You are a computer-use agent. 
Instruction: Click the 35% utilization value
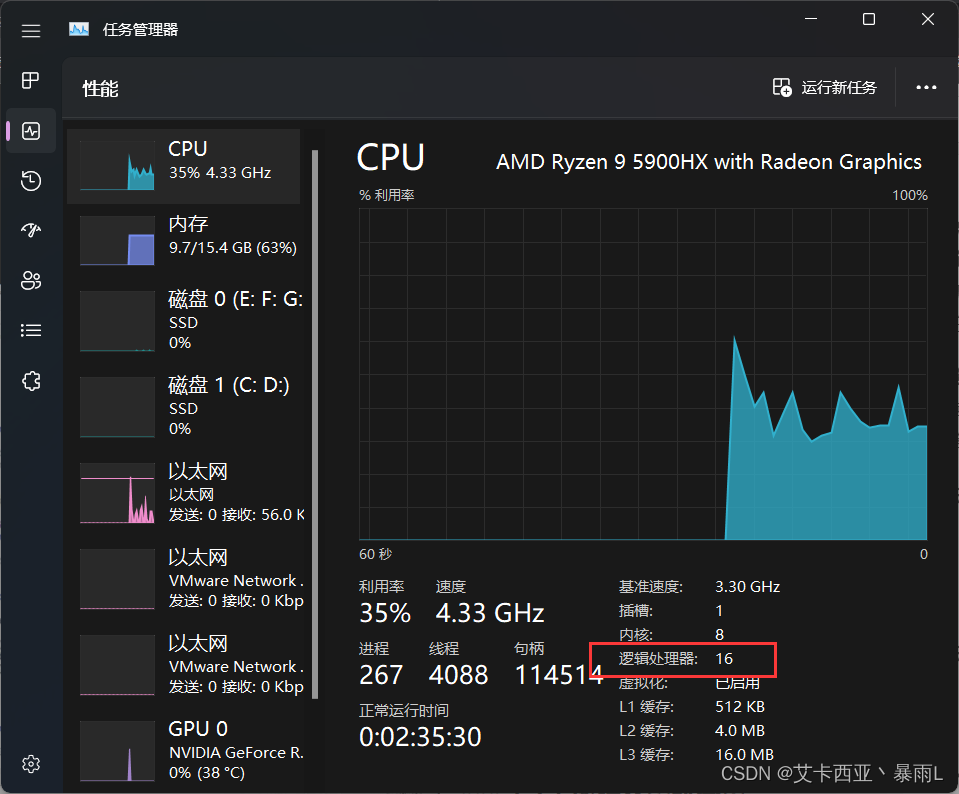click(385, 613)
